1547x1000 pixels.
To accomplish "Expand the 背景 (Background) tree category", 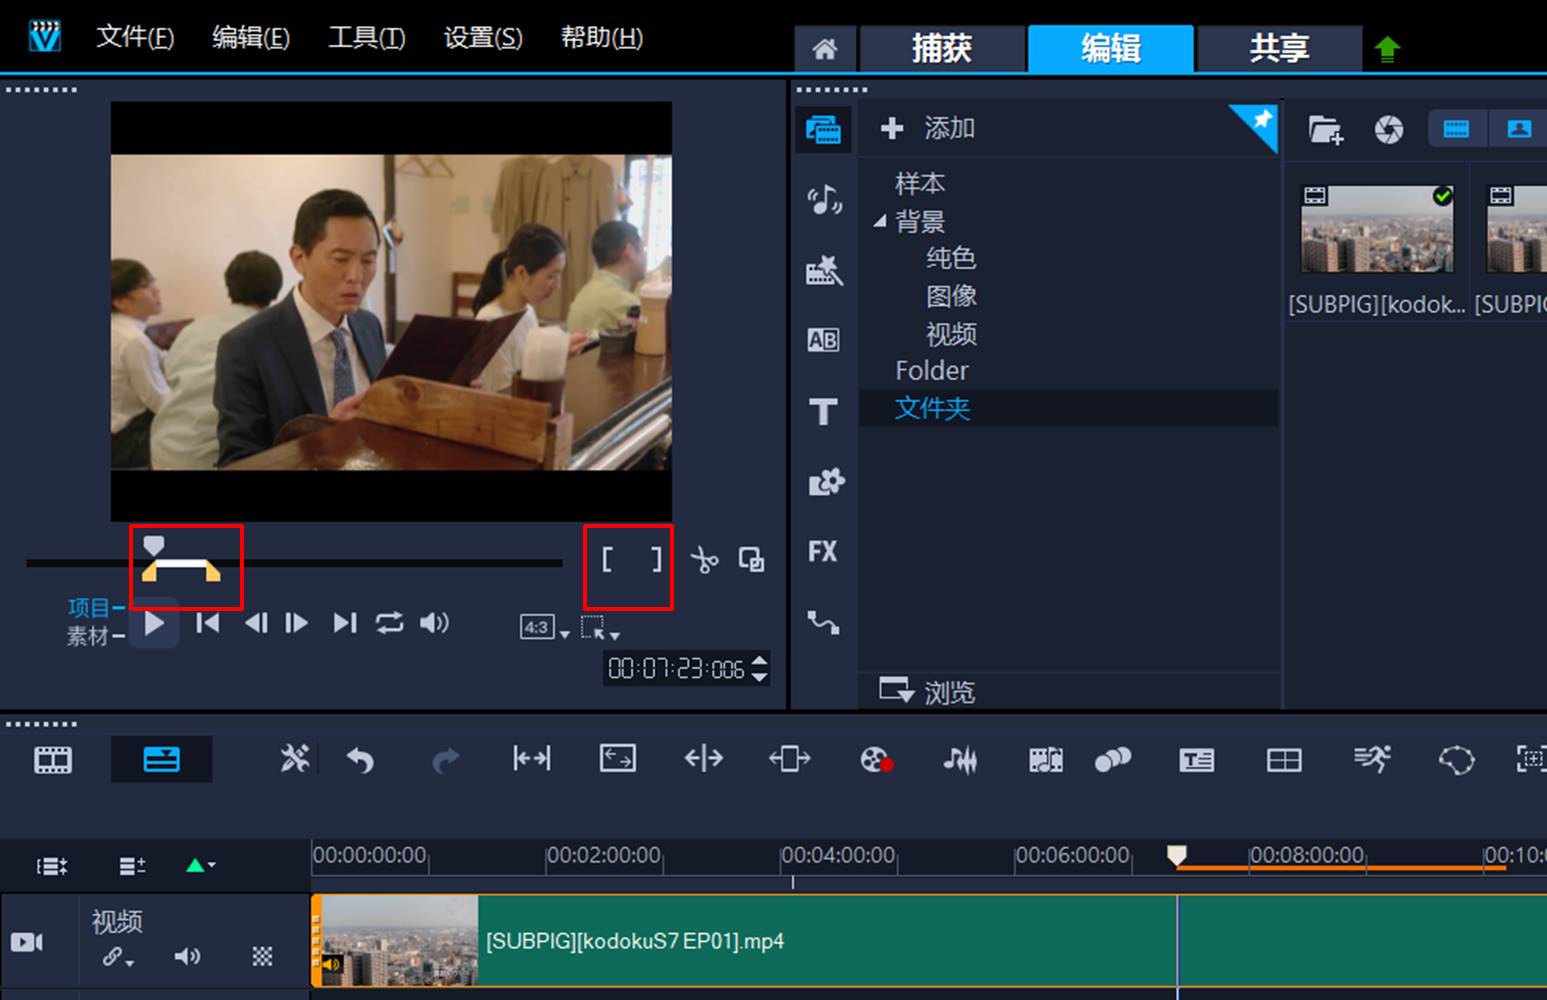I will (881, 221).
